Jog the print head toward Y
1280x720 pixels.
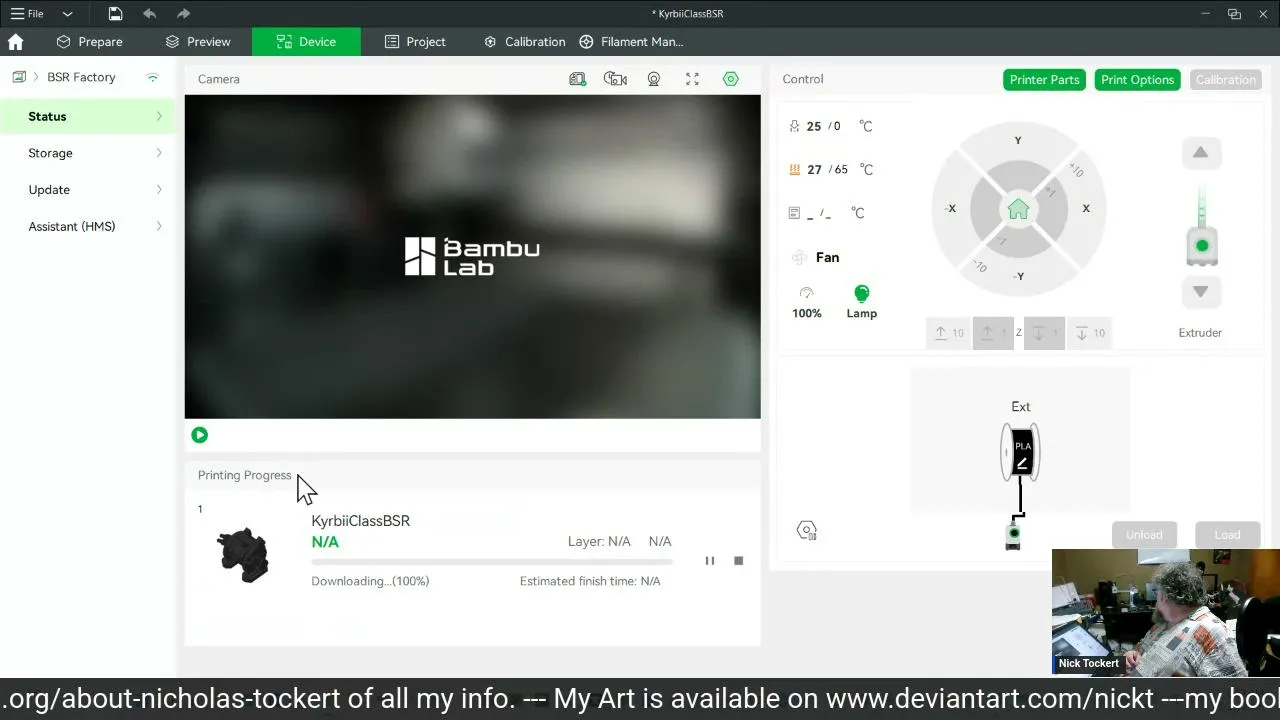point(1018,141)
